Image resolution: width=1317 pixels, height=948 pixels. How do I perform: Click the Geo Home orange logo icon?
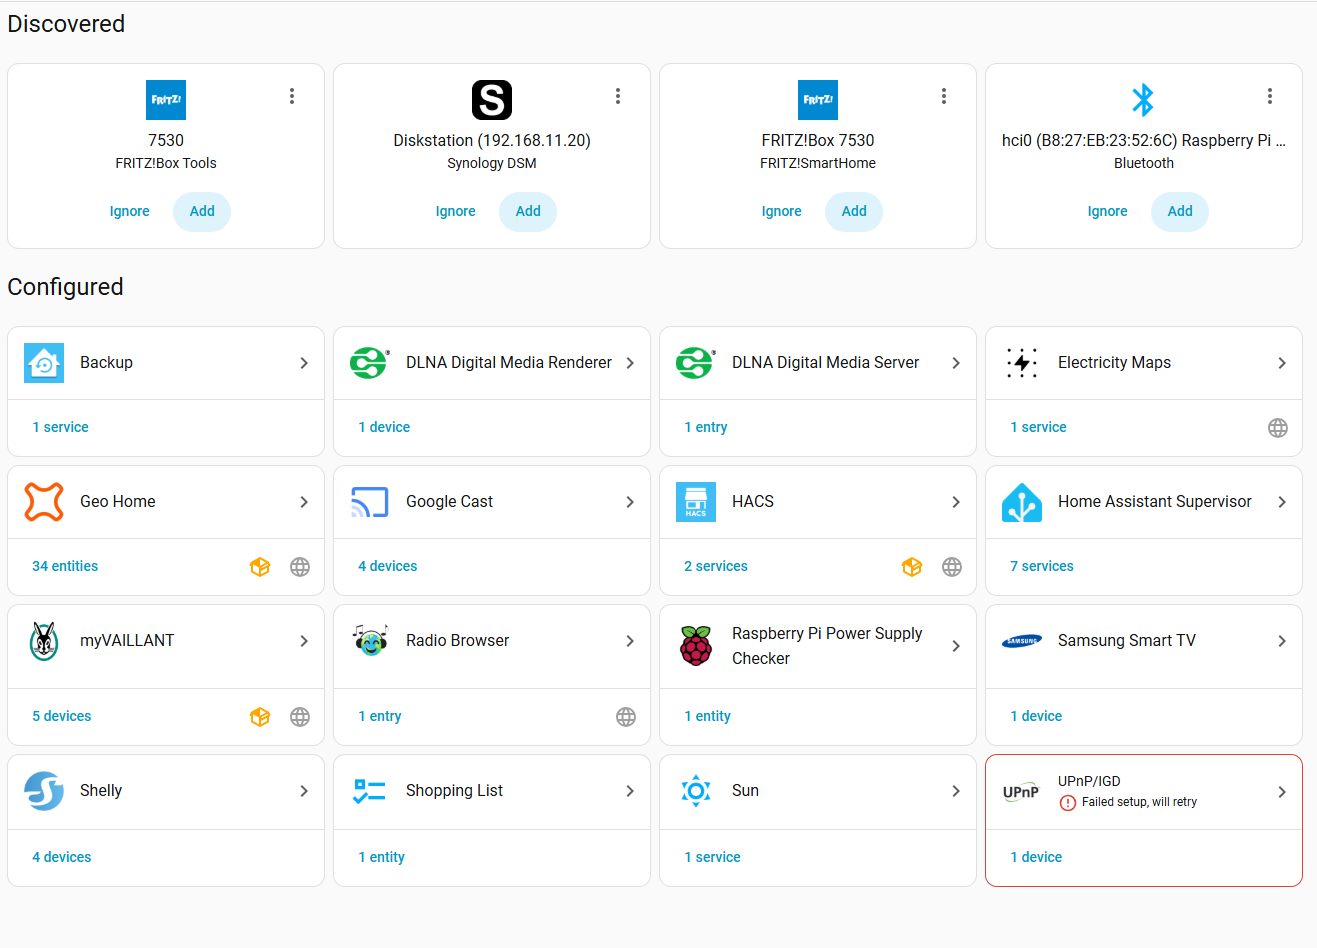tap(44, 502)
